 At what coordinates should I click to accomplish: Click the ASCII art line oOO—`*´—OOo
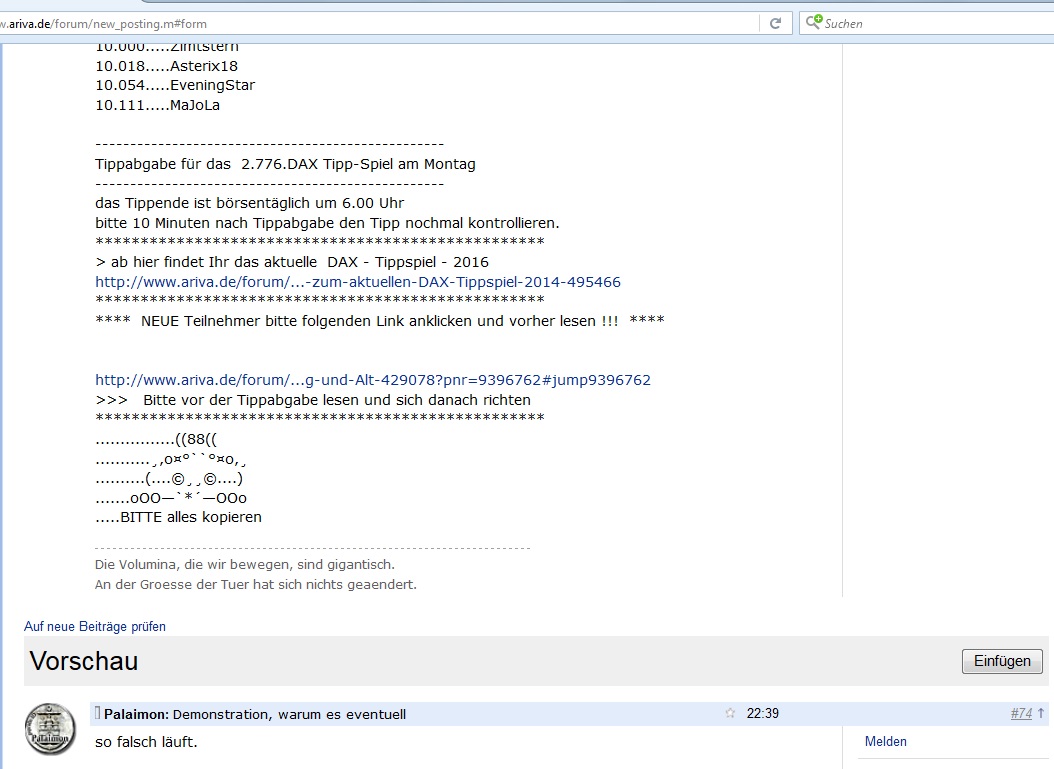tap(171, 498)
